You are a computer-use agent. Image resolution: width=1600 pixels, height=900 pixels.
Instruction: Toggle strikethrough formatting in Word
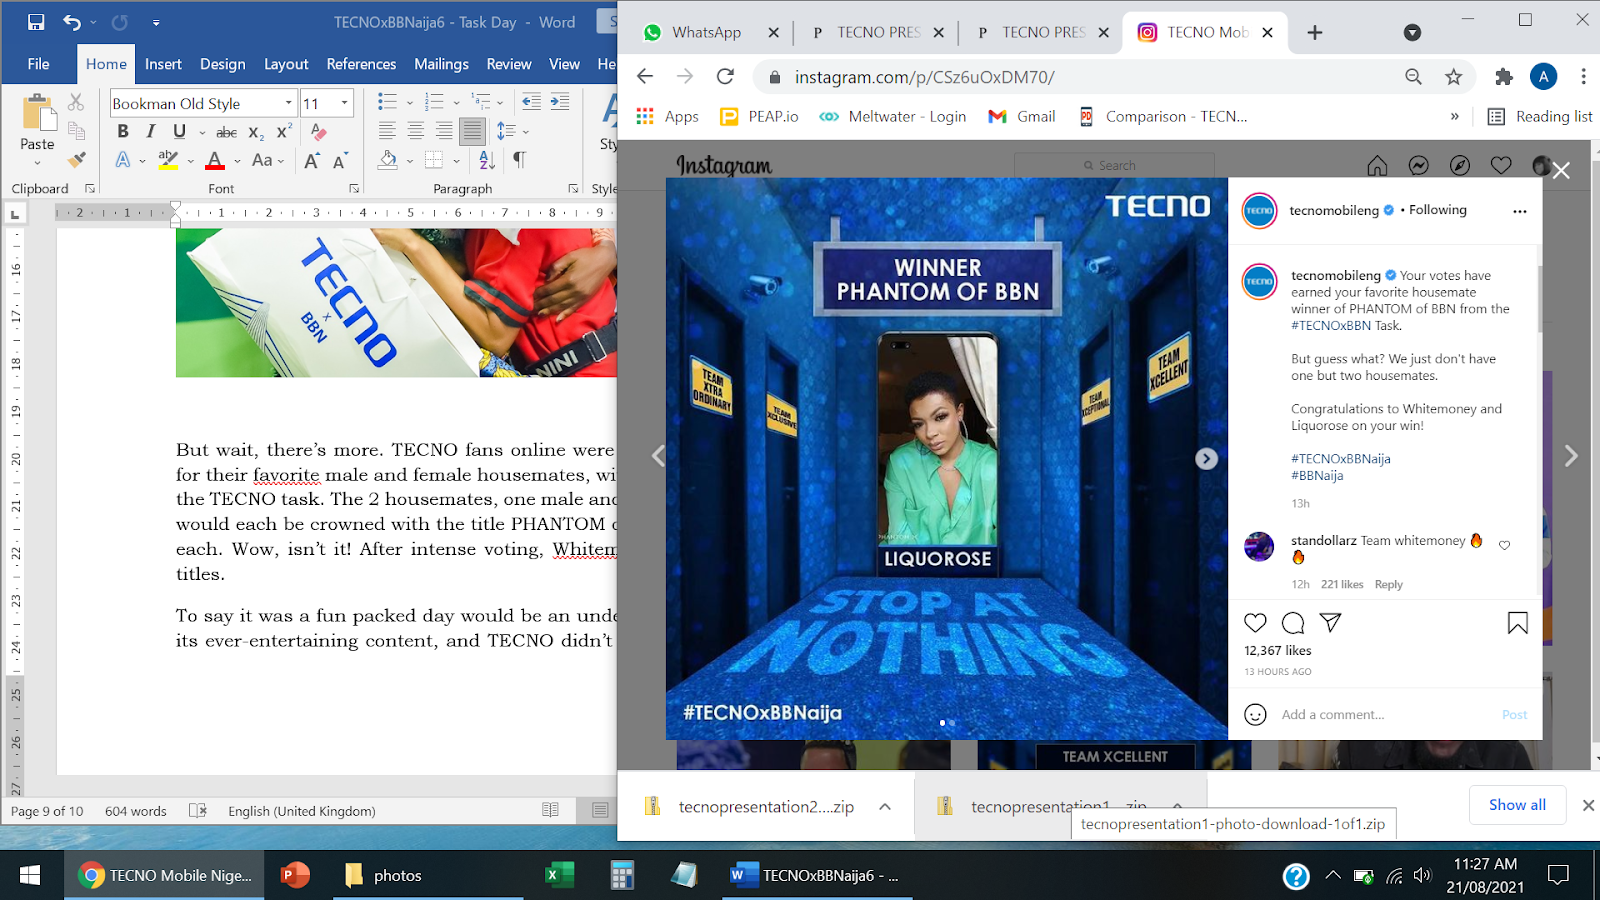[227, 132]
